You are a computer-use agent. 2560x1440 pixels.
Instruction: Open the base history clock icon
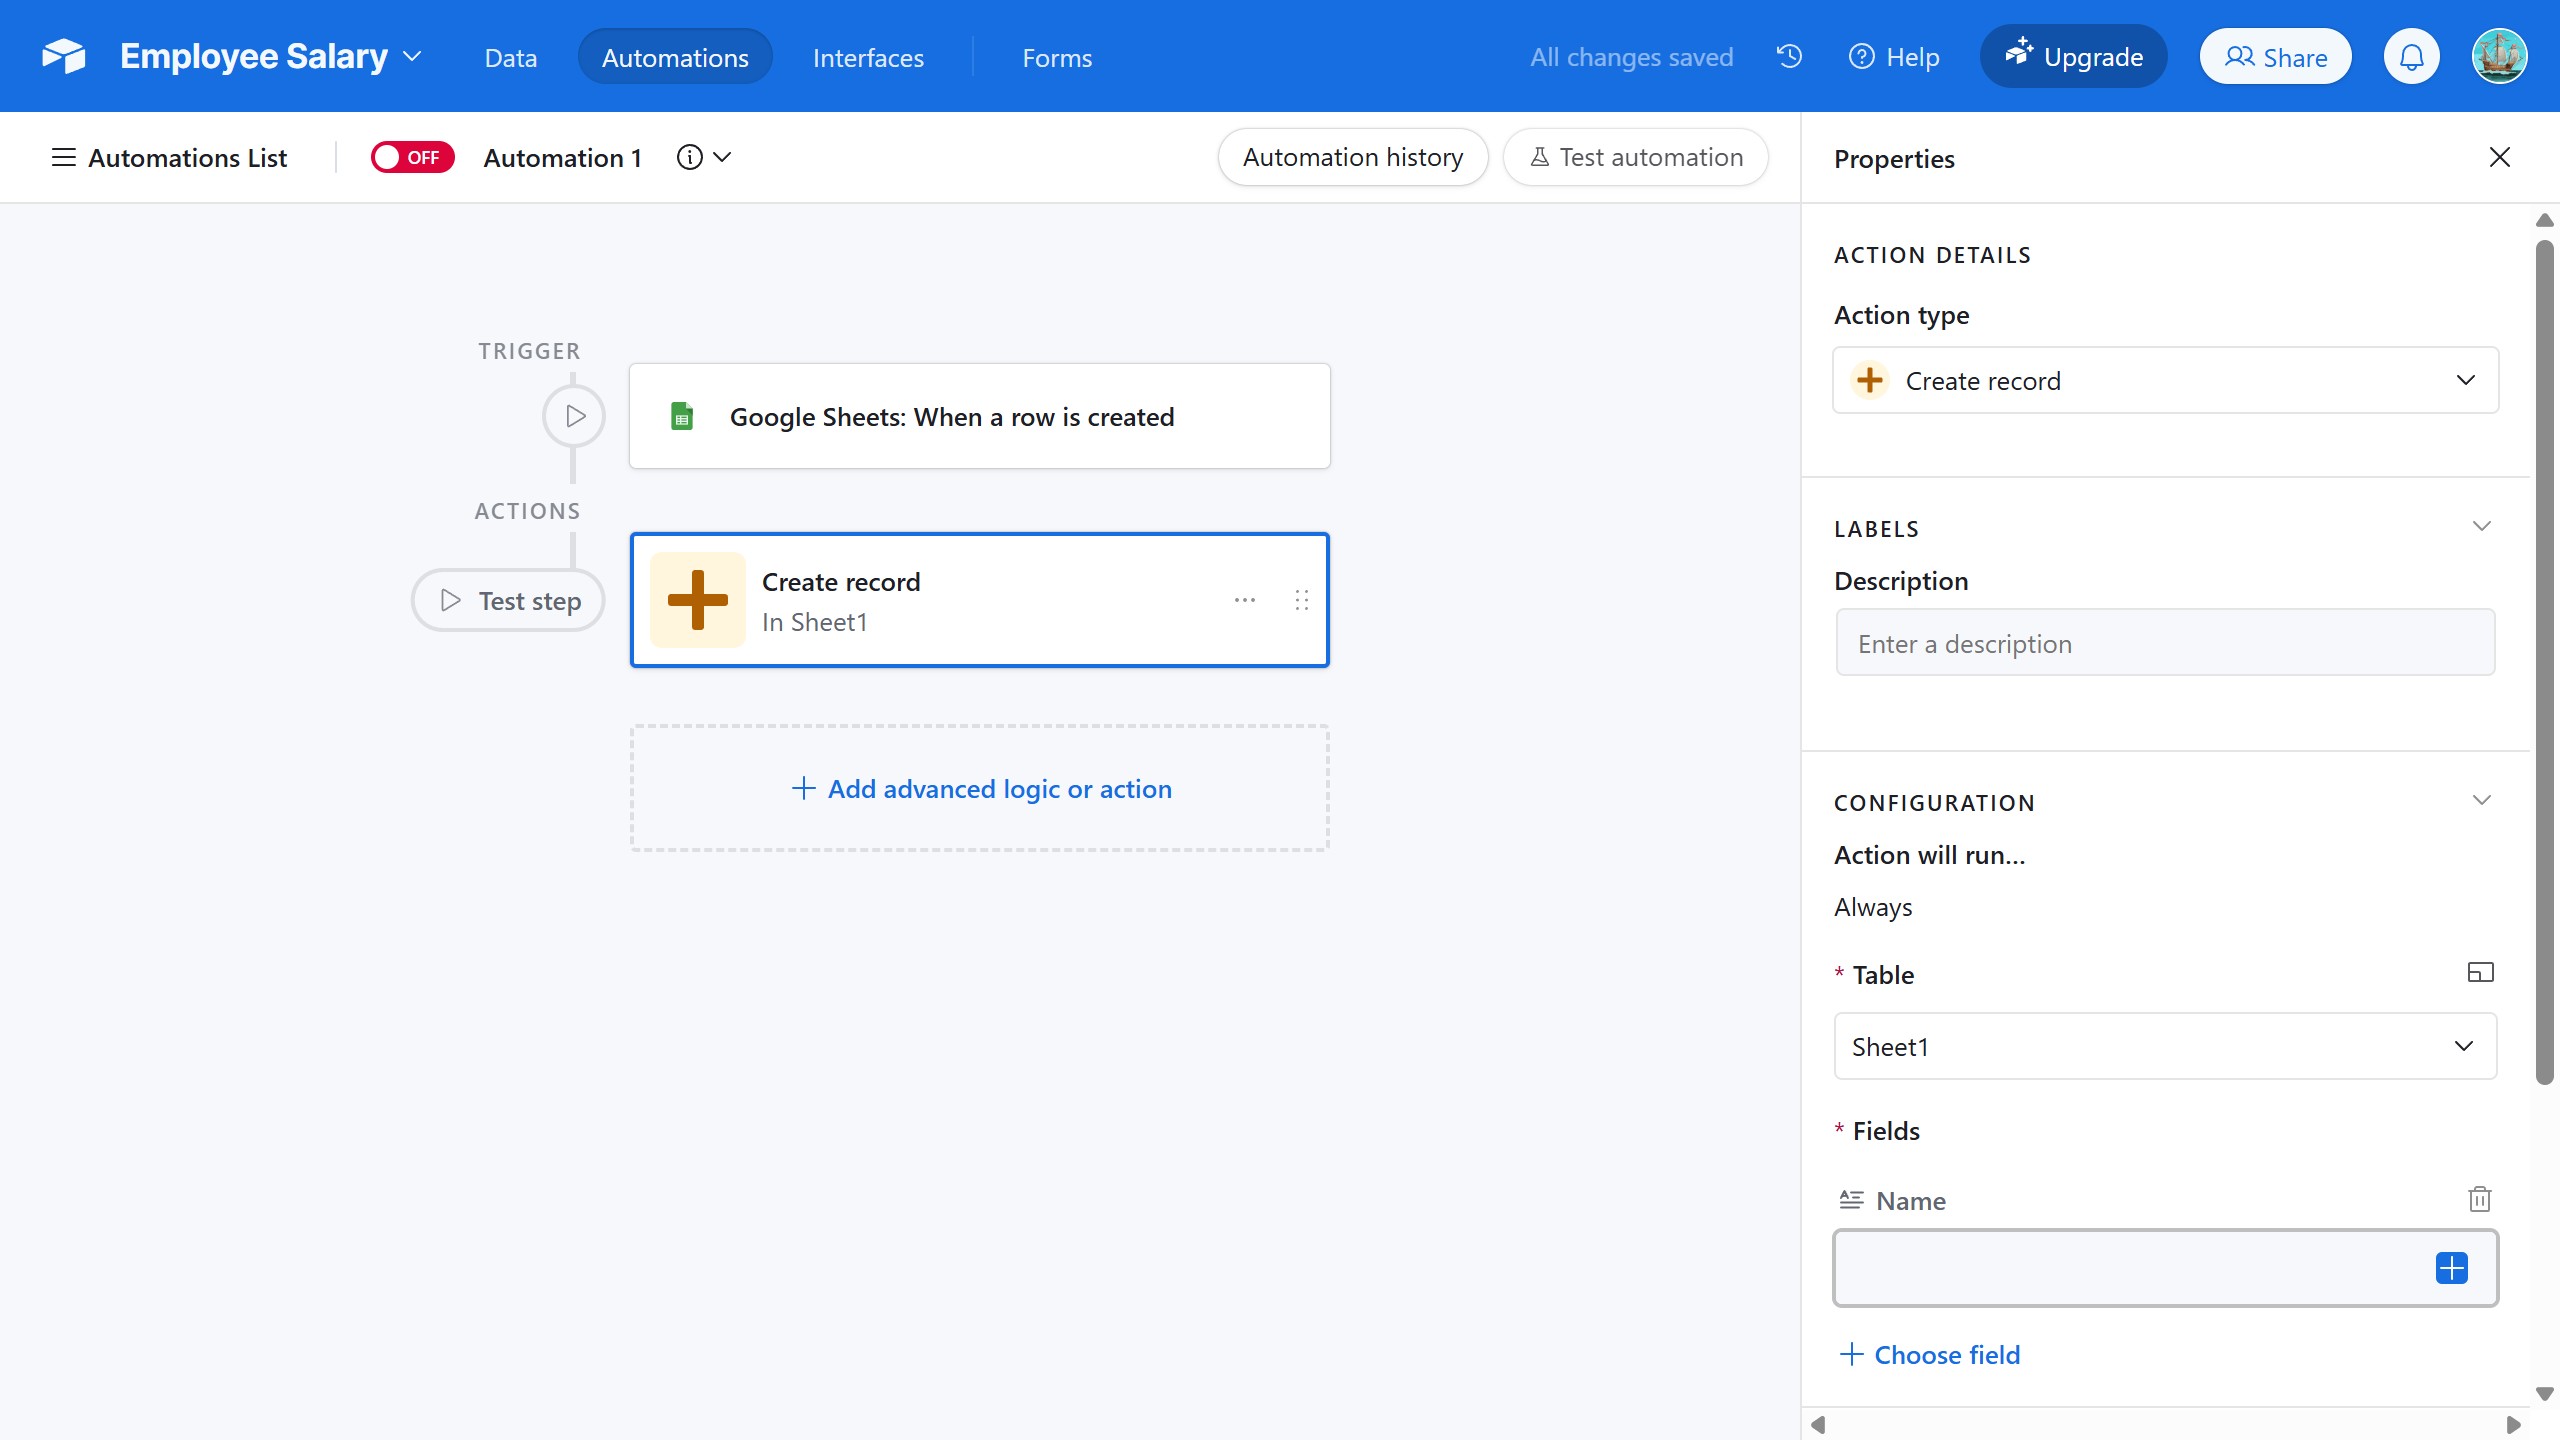click(x=1789, y=56)
